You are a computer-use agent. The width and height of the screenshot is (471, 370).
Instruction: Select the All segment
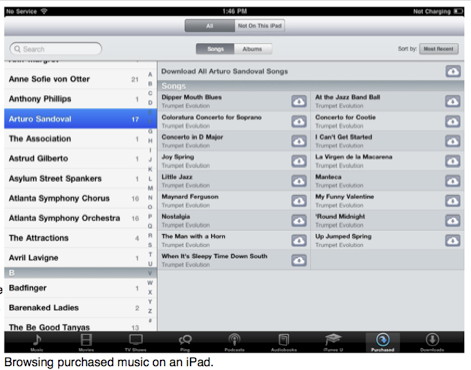(210, 26)
